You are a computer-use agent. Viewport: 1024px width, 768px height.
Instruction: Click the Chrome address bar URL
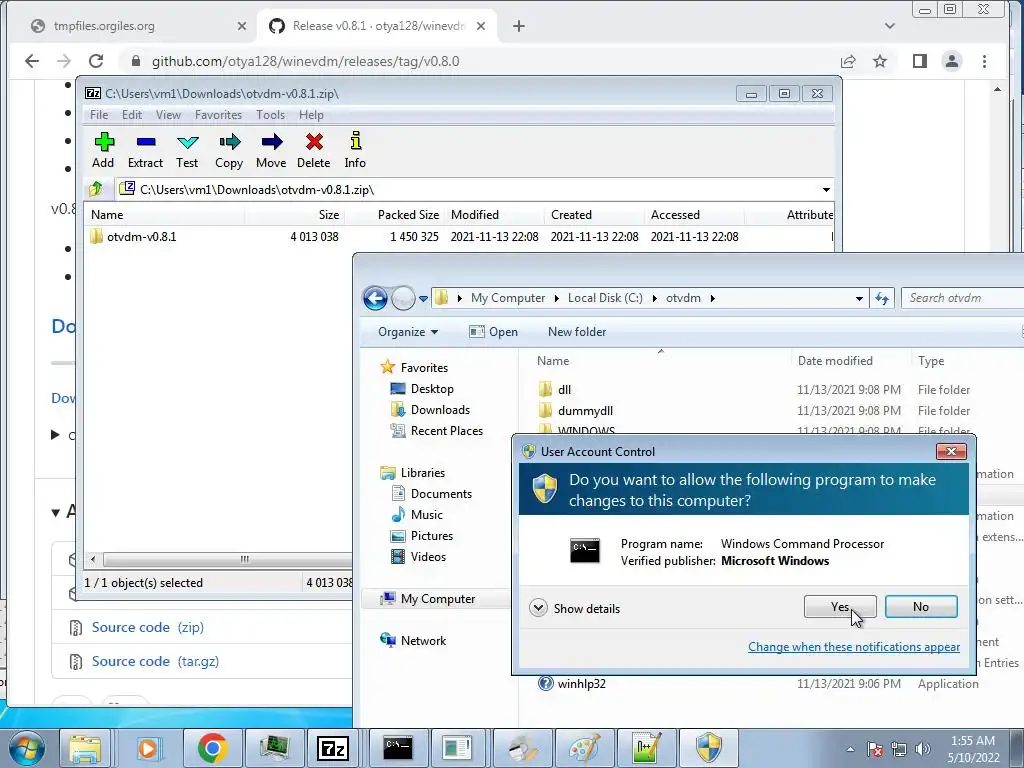coord(306,61)
